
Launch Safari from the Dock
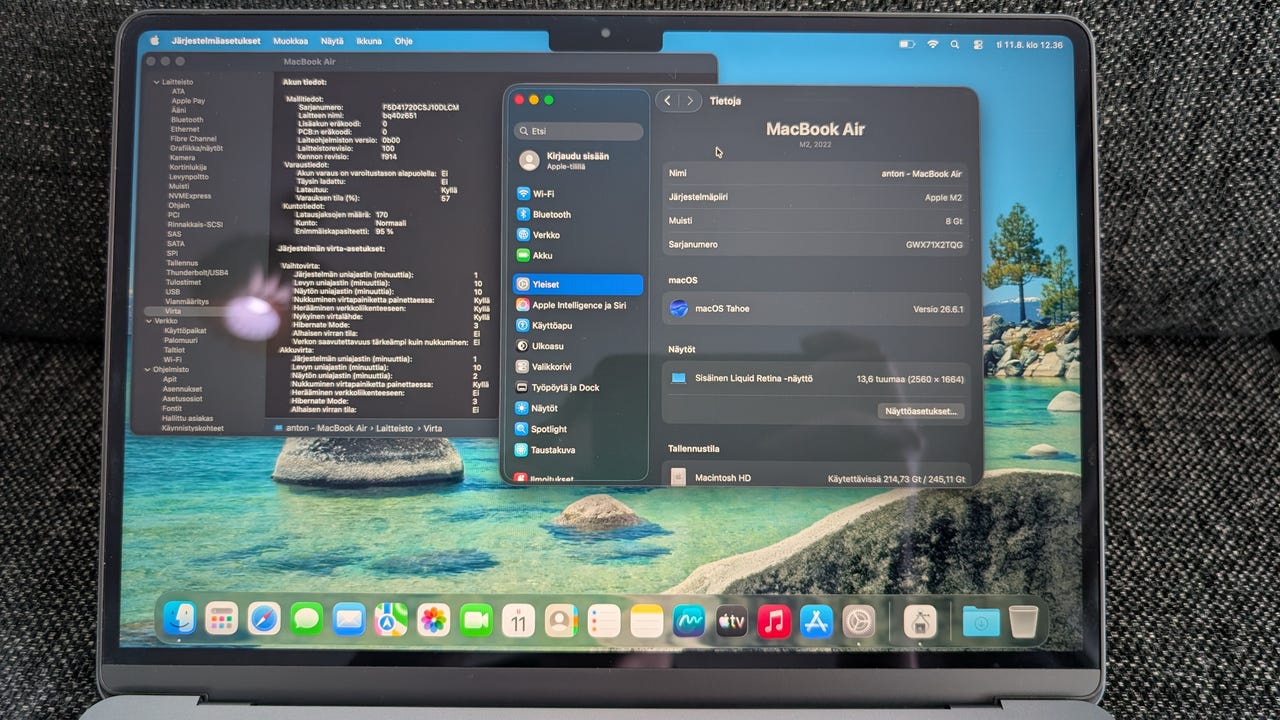264,619
